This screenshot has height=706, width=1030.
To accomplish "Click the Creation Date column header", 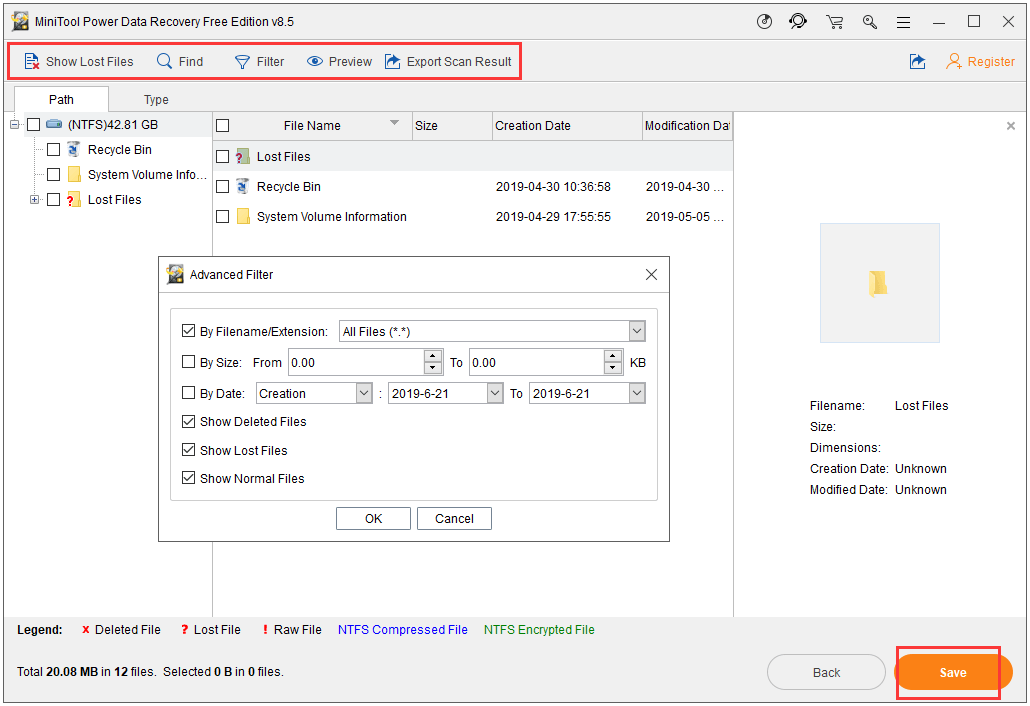I will click(x=567, y=125).
